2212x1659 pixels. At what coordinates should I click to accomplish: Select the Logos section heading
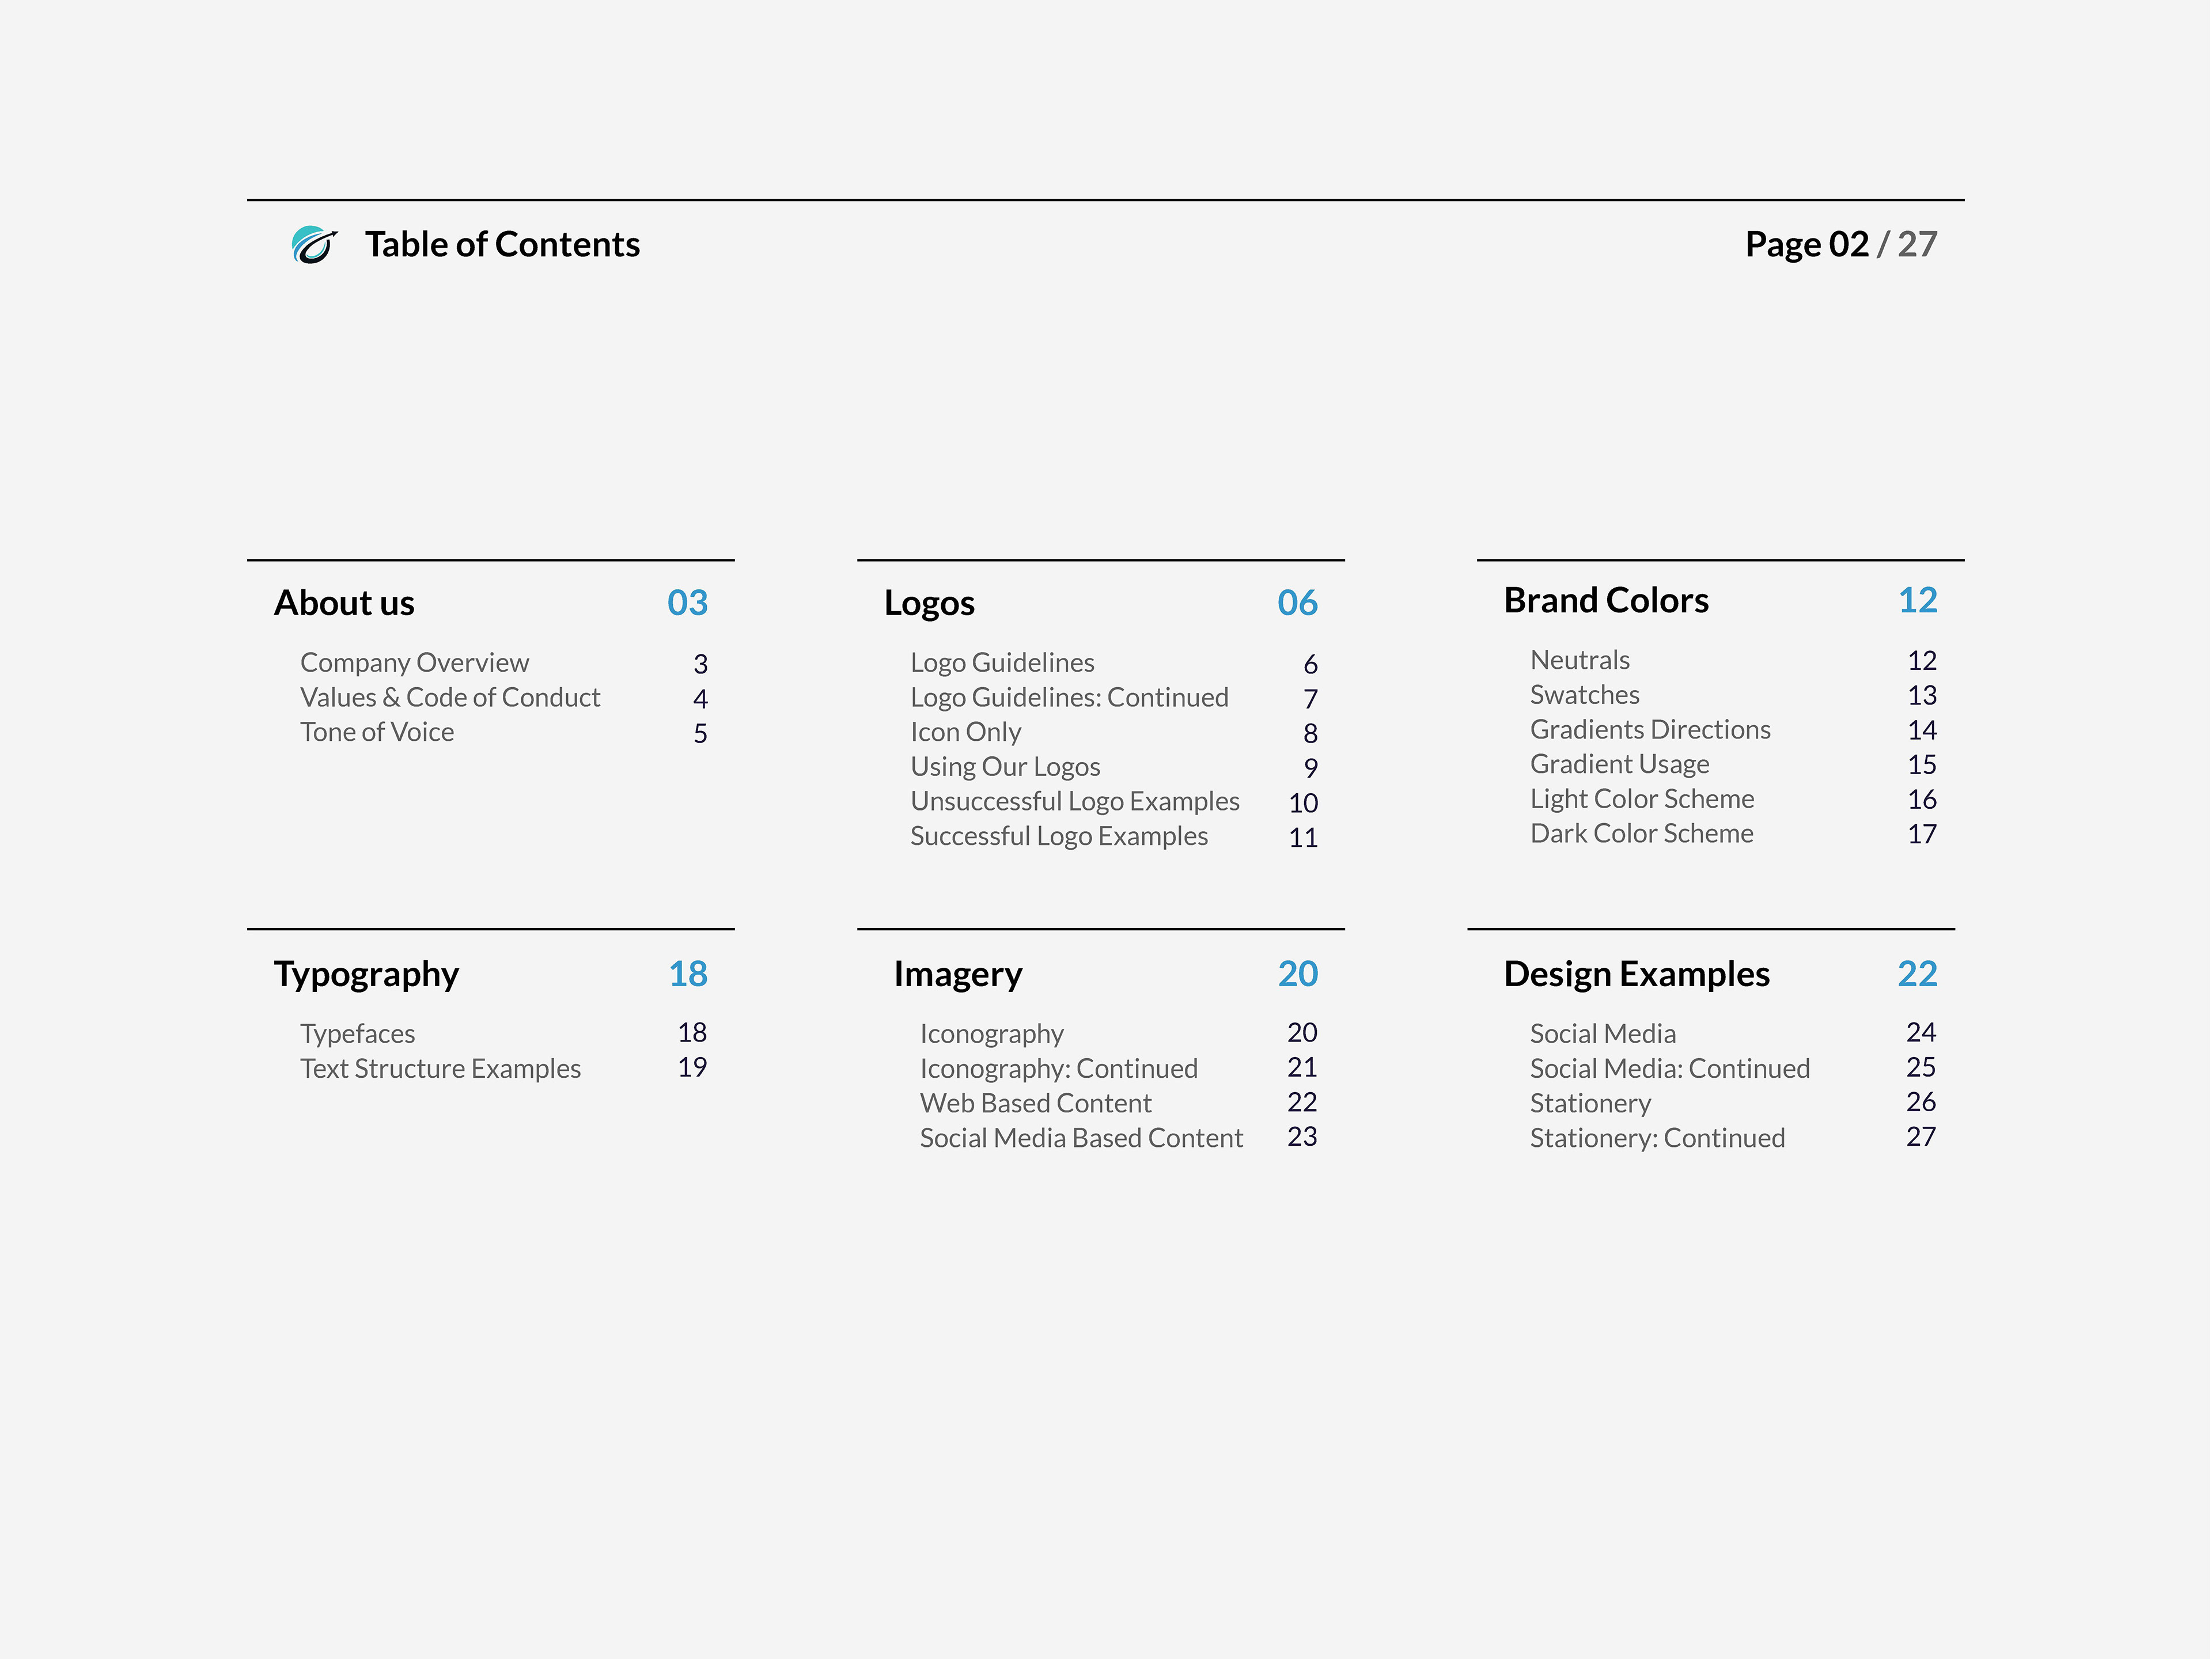point(929,603)
